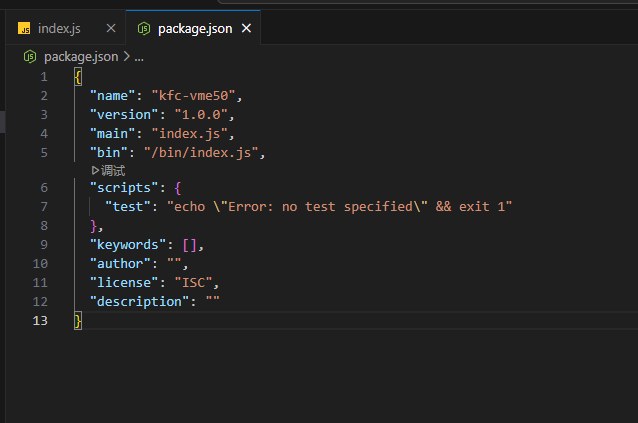Click line number 6 in the gutter

[x=44, y=188]
